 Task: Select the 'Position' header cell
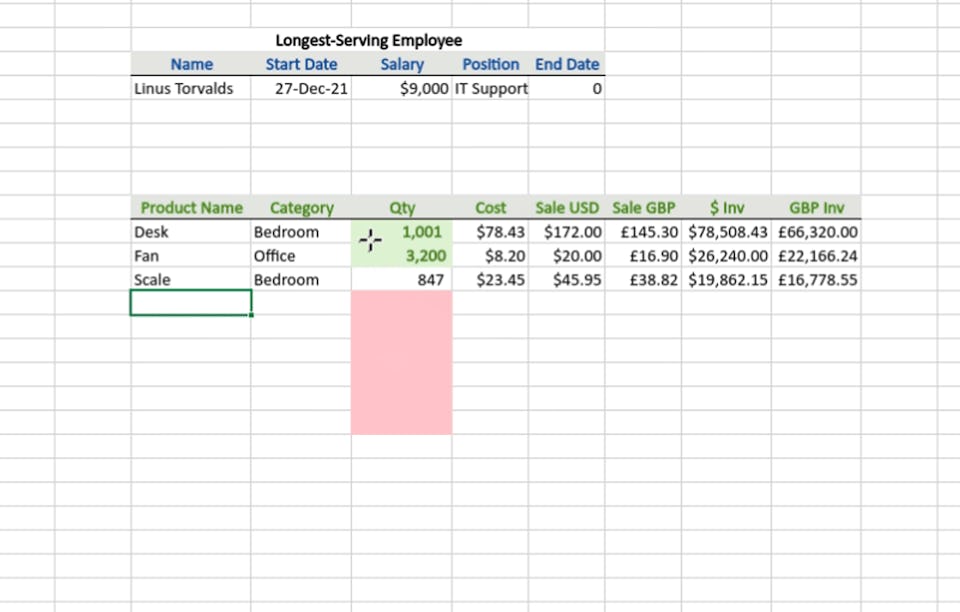[x=490, y=64]
